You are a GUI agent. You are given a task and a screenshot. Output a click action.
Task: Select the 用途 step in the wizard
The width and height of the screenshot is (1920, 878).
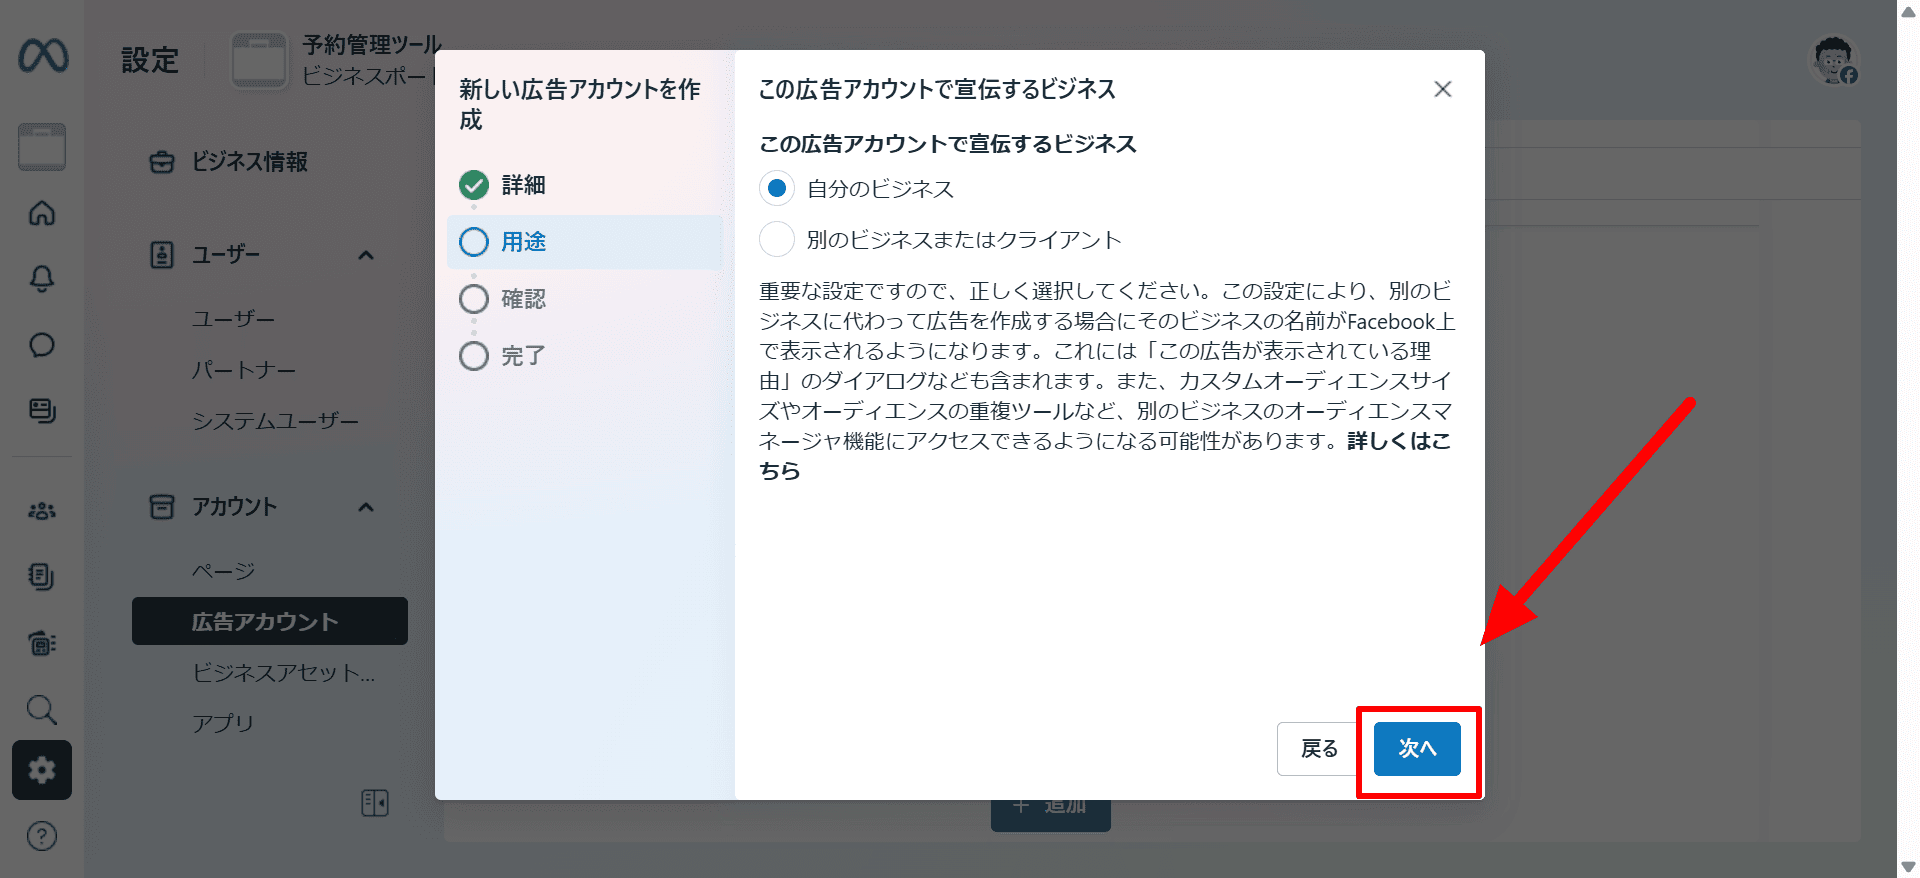click(584, 242)
